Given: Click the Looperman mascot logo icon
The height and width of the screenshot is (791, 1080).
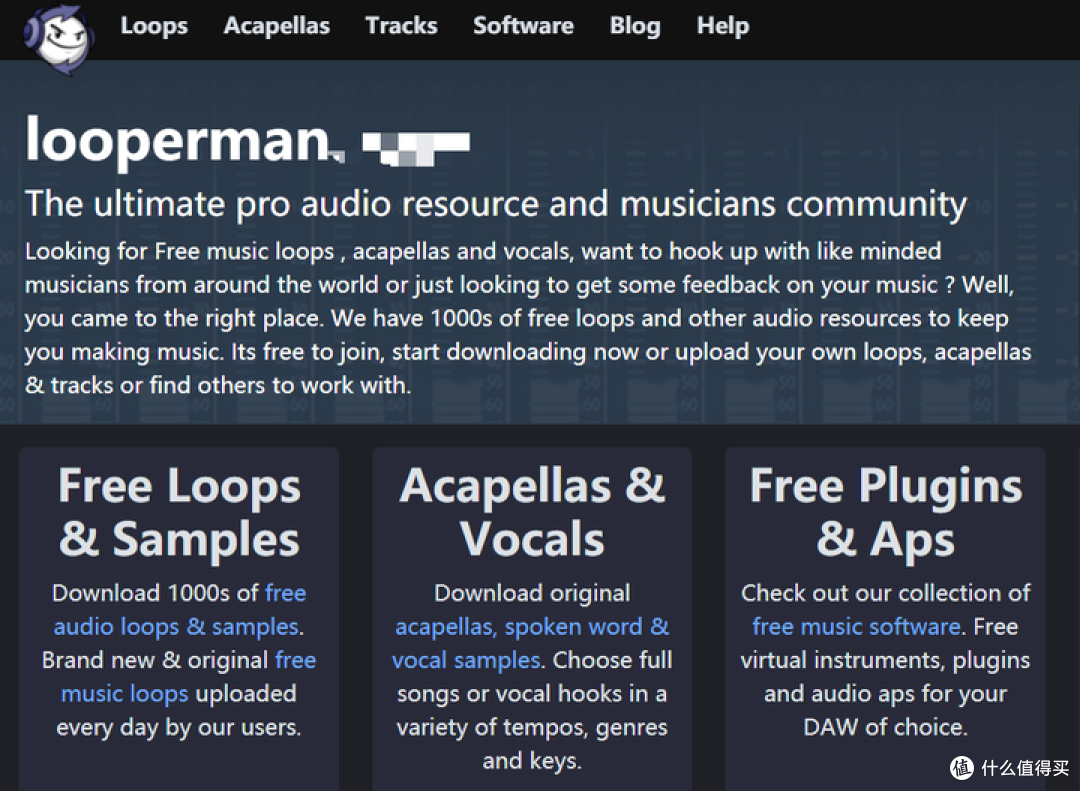Looking at the screenshot, I should 59,39.
